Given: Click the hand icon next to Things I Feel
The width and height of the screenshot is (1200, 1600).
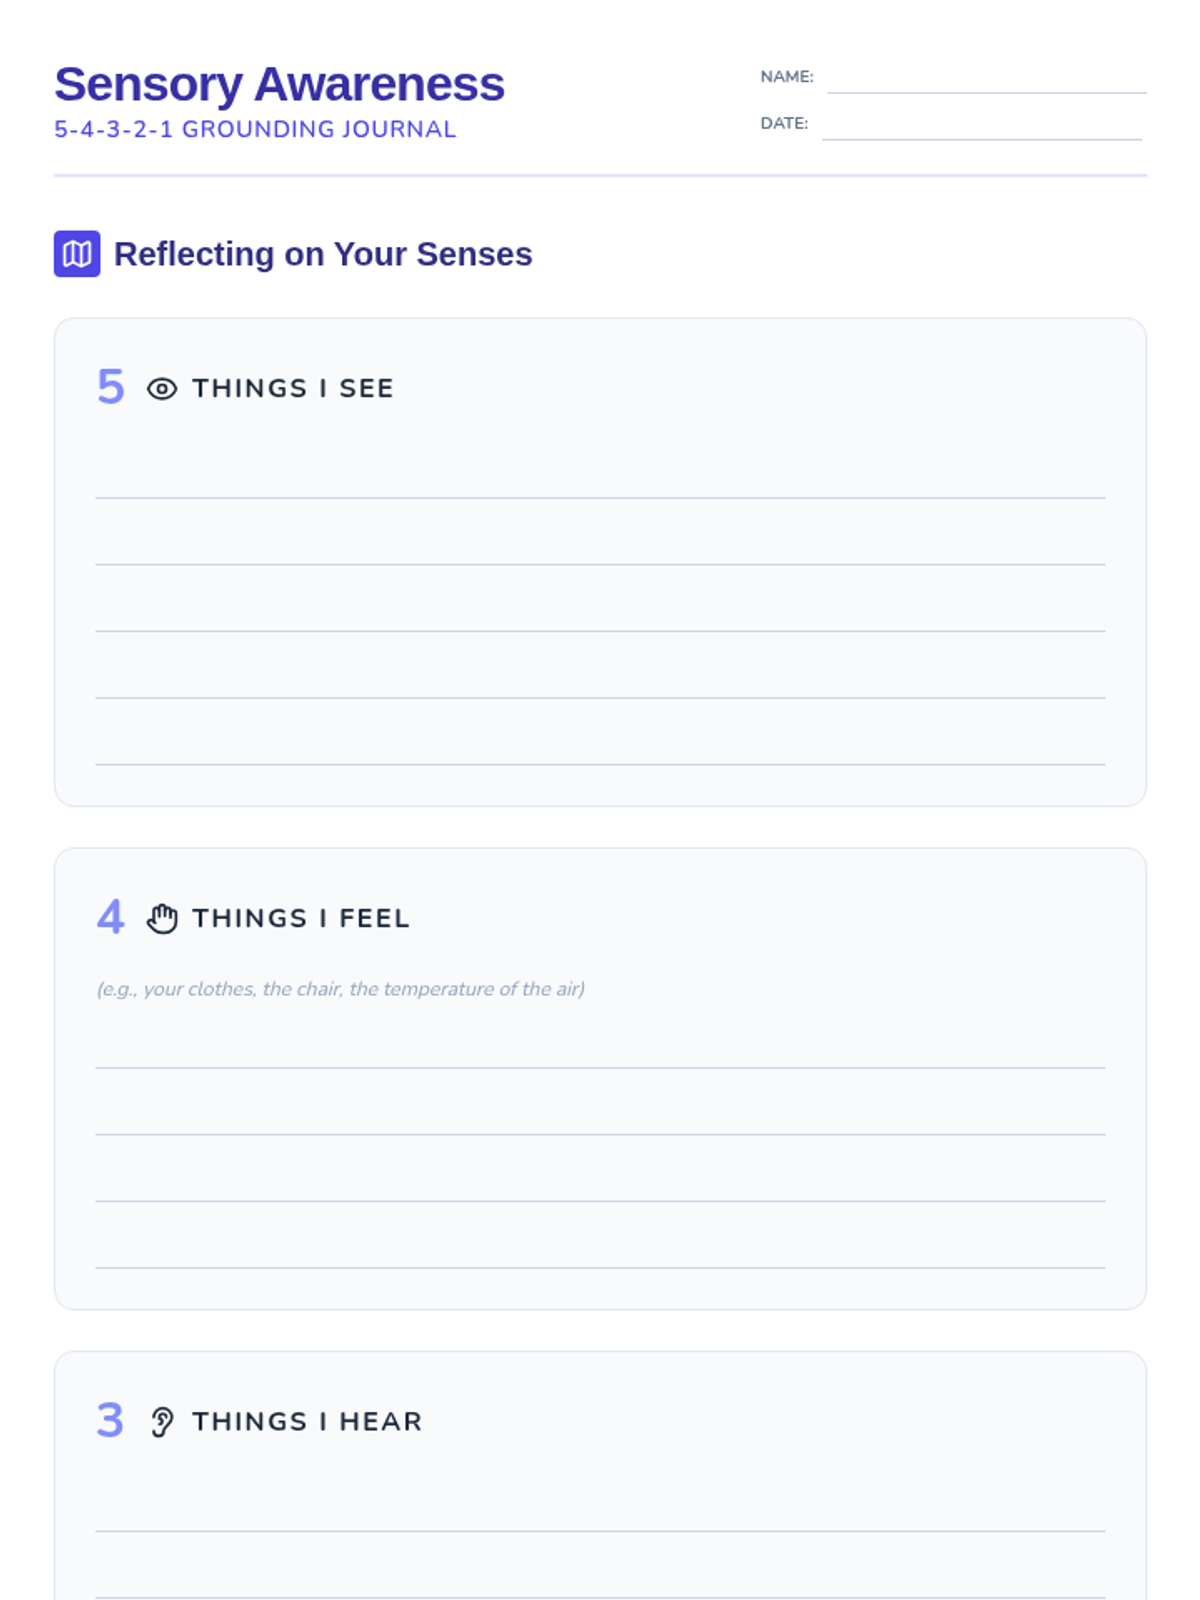Looking at the screenshot, I should tap(162, 918).
